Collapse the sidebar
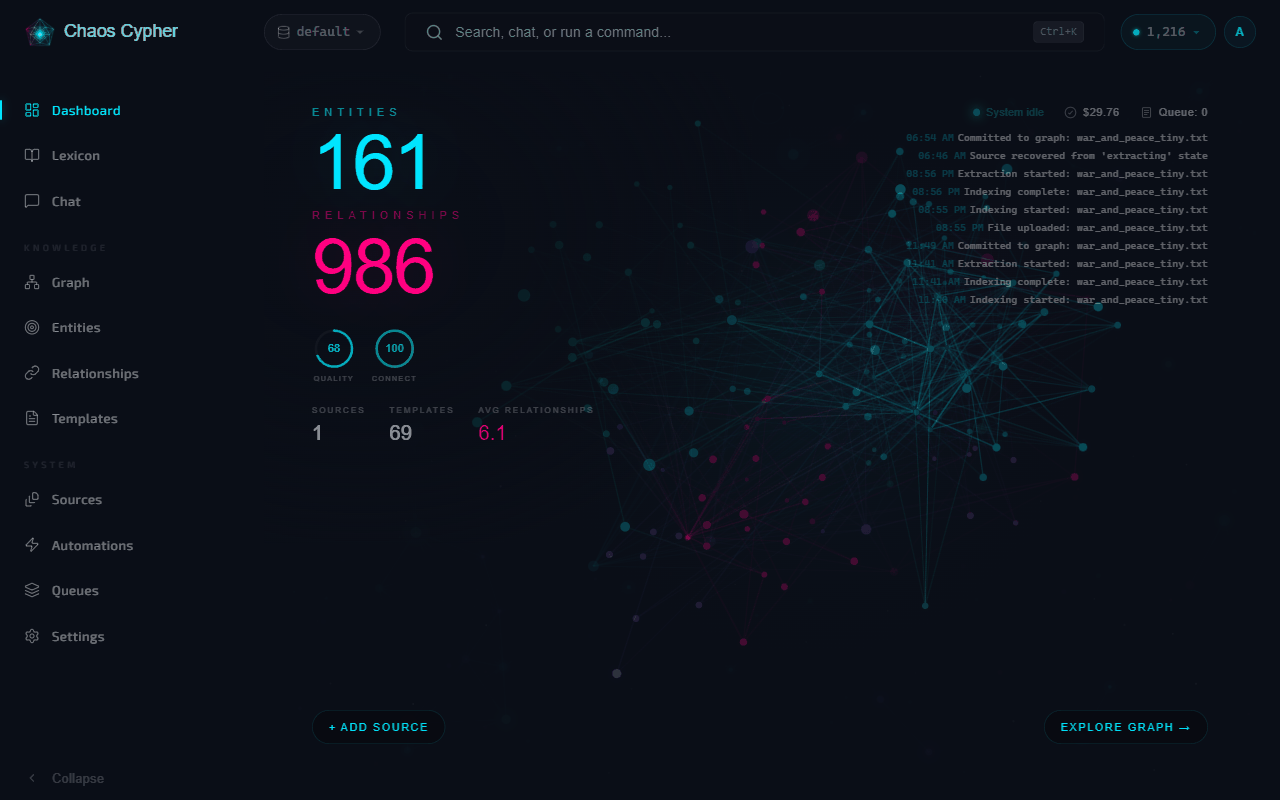Screen dimensions: 1280x800 (65, 778)
